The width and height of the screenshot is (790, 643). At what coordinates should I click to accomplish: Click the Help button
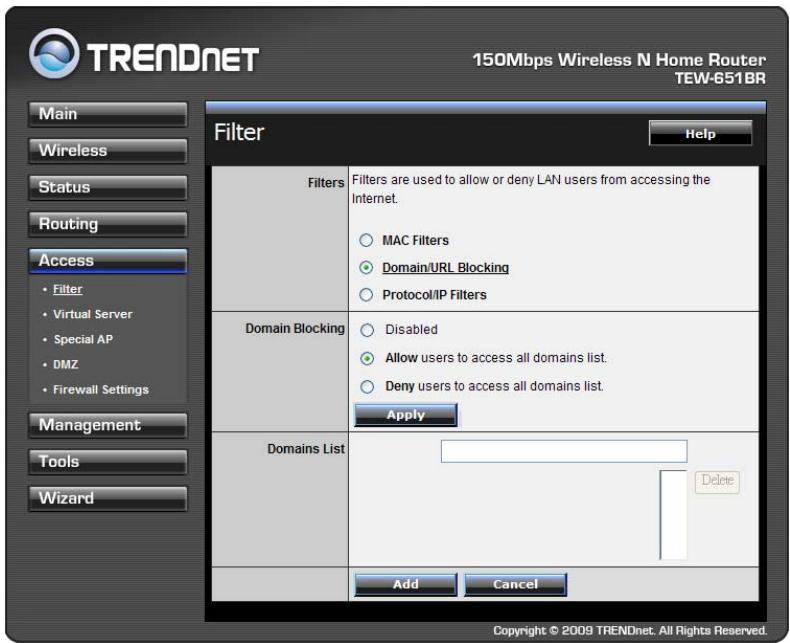pos(700,134)
